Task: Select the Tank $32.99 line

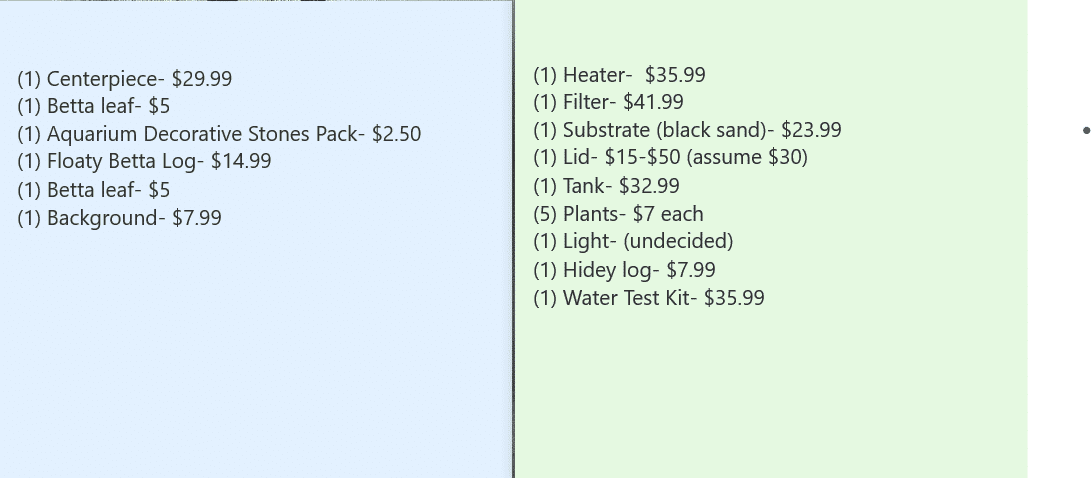Action: (606, 186)
